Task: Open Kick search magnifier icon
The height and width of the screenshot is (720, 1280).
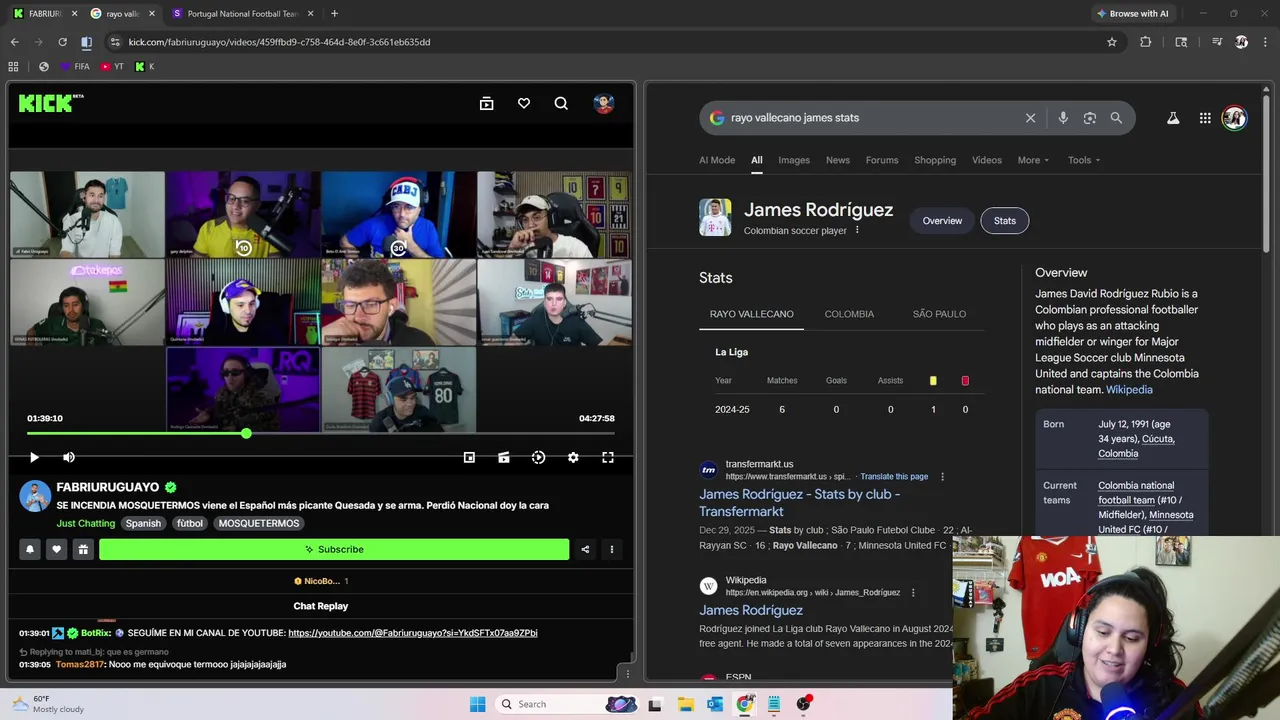Action: coord(561,103)
